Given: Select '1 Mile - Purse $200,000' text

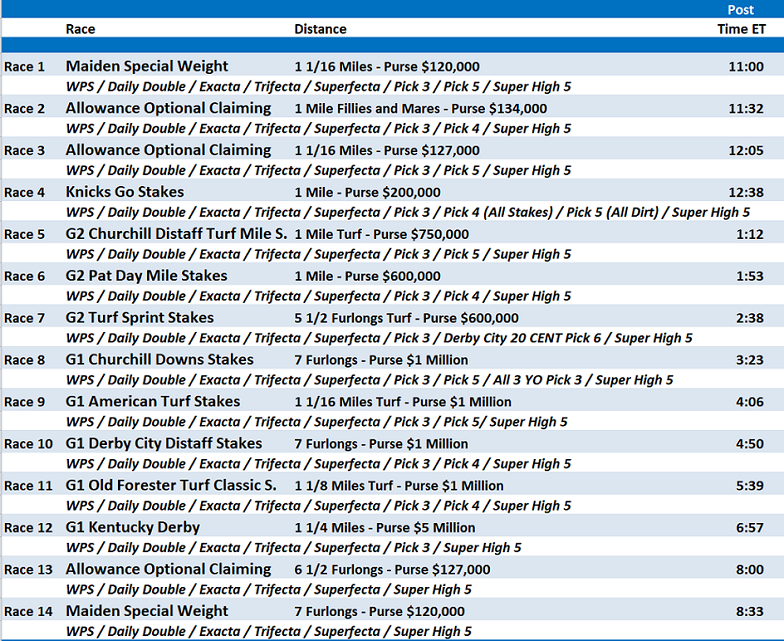Looking at the screenshot, I should (367, 192).
